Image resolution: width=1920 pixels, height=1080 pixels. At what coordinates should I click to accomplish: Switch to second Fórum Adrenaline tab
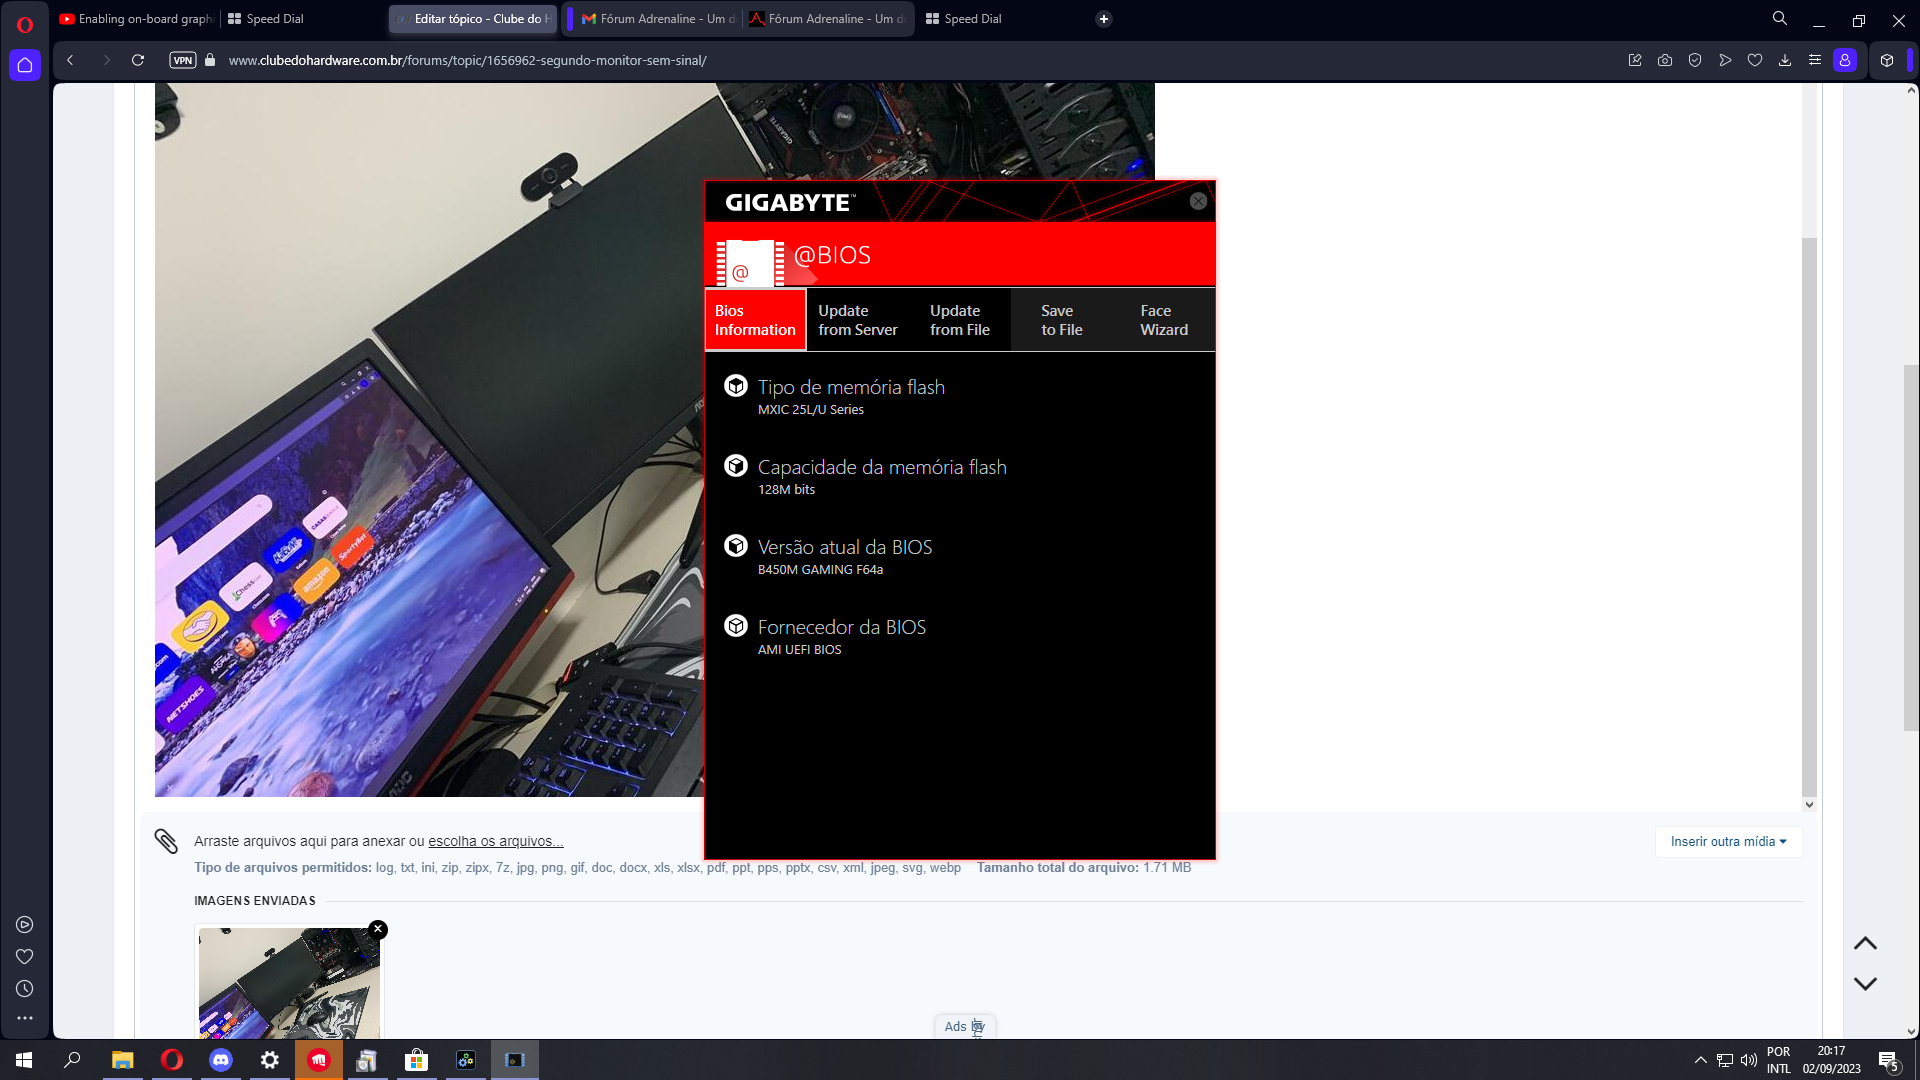pos(827,19)
